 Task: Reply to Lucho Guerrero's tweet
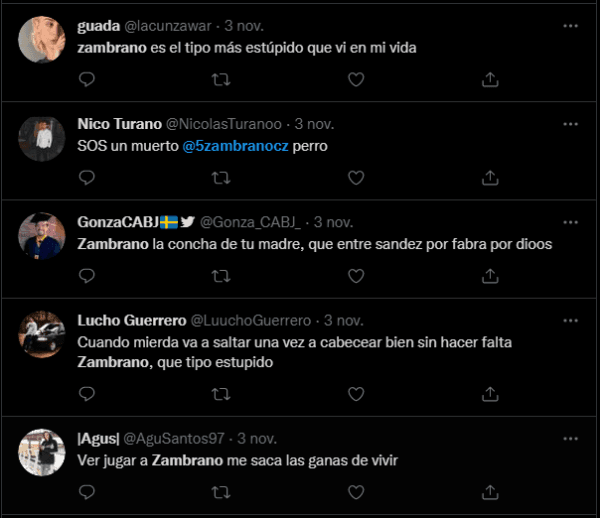point(87,393)
